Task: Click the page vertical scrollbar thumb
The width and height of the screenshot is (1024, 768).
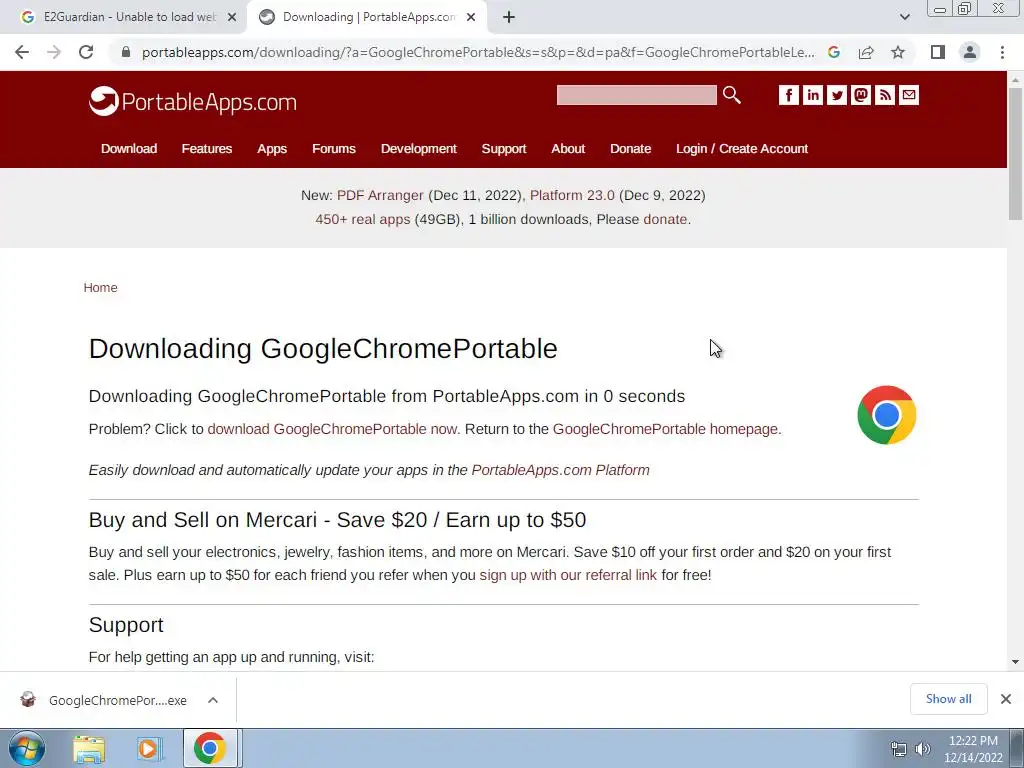Action: tap(1015, 153)
